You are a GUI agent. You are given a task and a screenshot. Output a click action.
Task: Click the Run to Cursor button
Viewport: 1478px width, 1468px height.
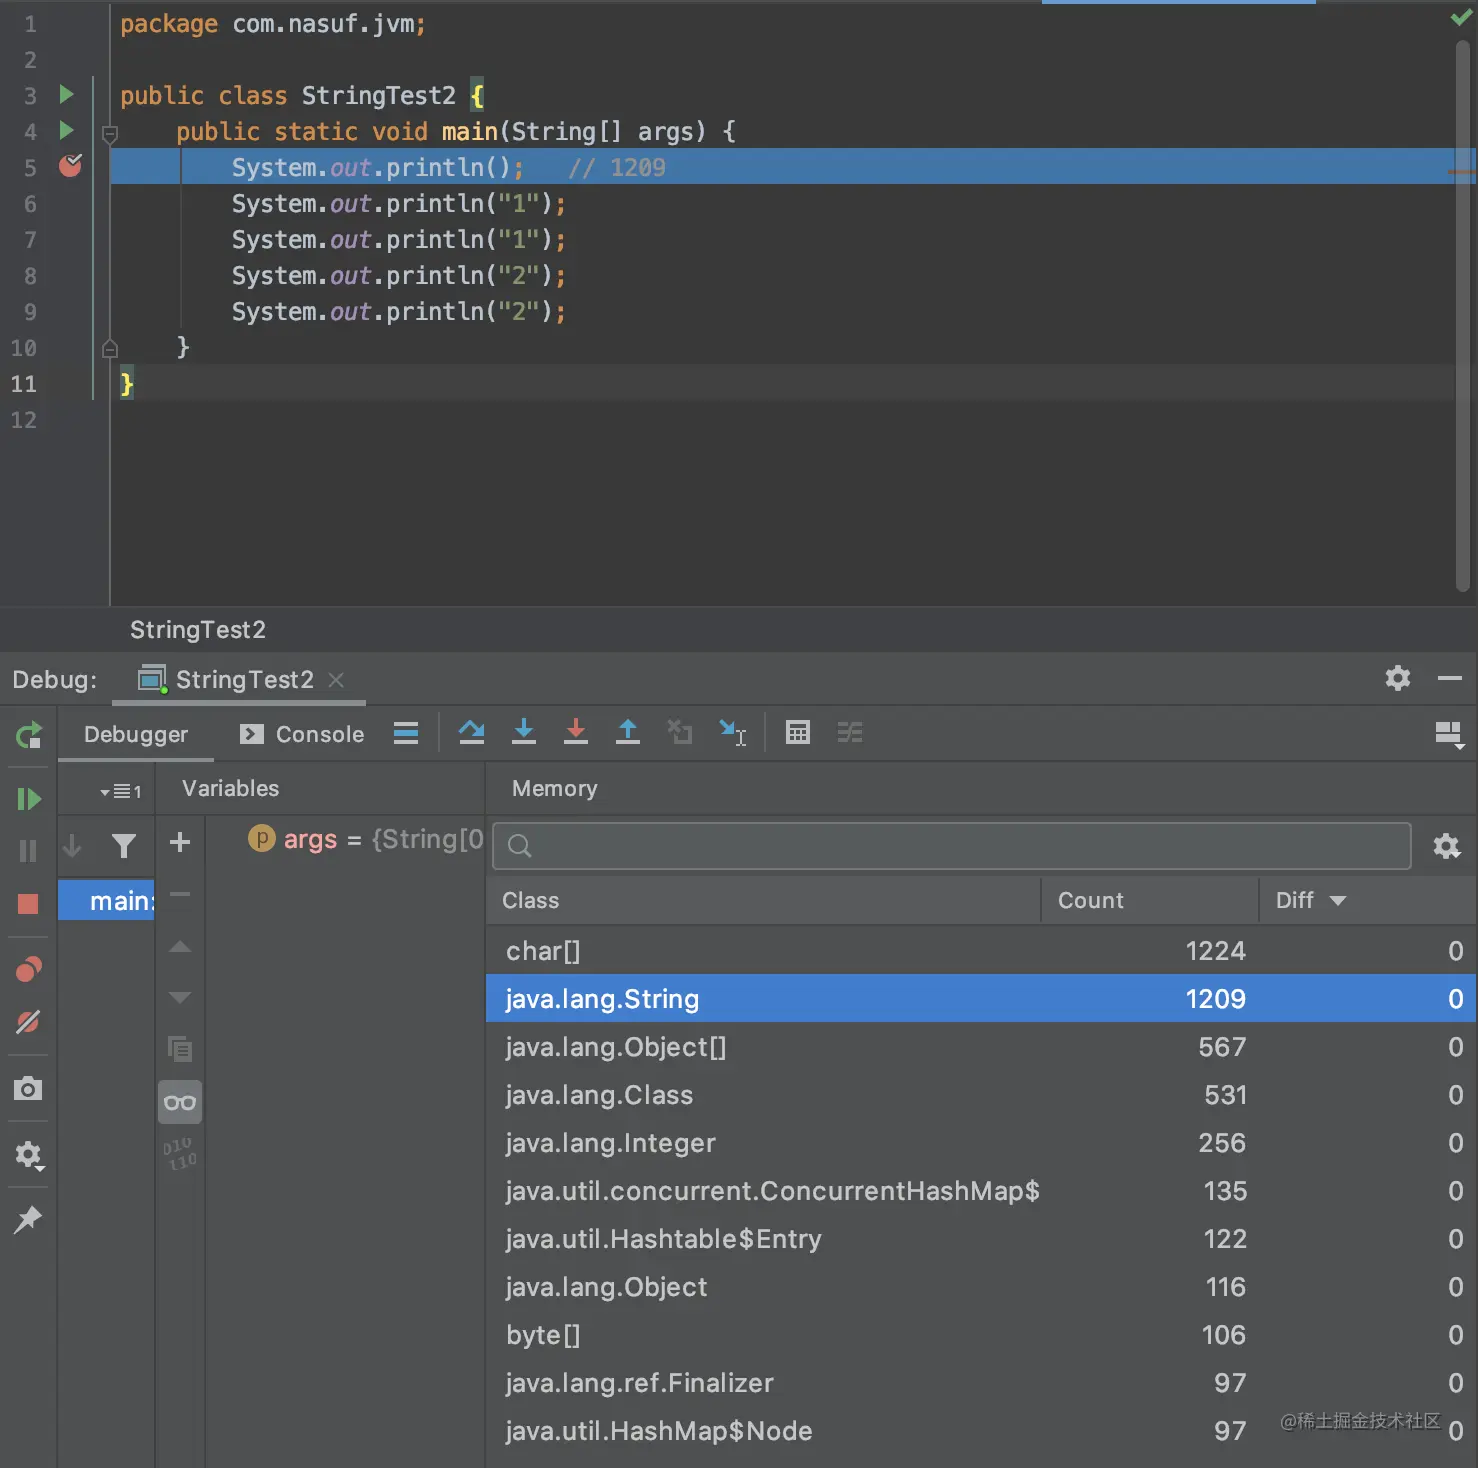[733, 733]
